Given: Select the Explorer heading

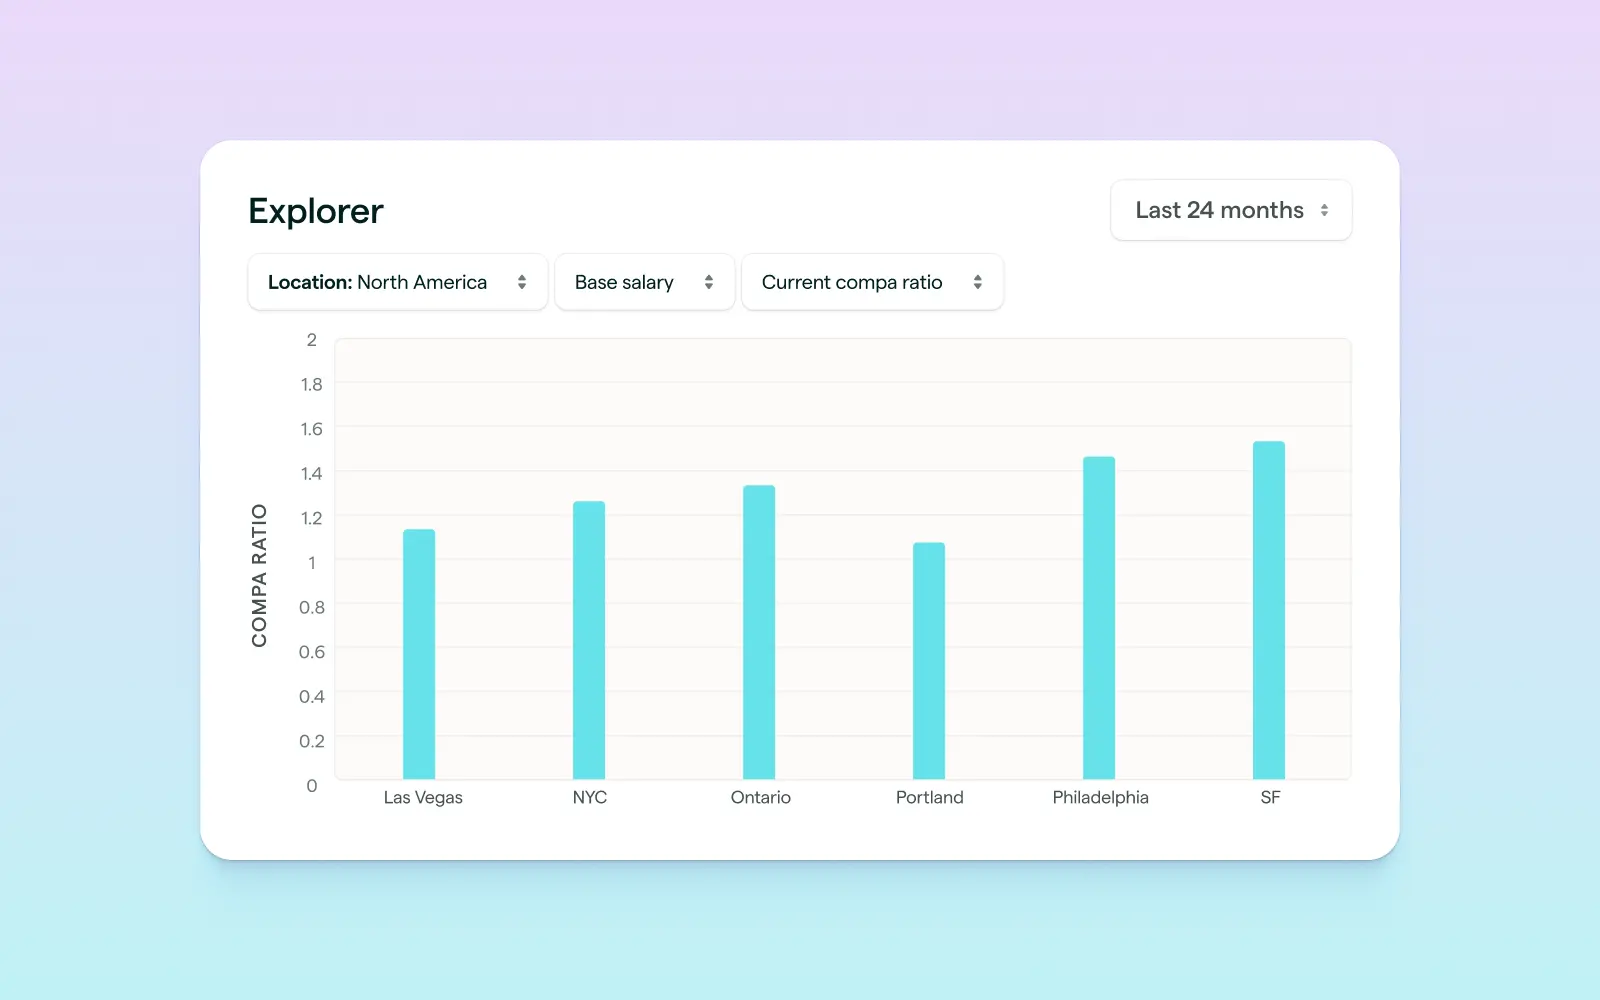Looking at the screenshot, I should tap(315, 210).
